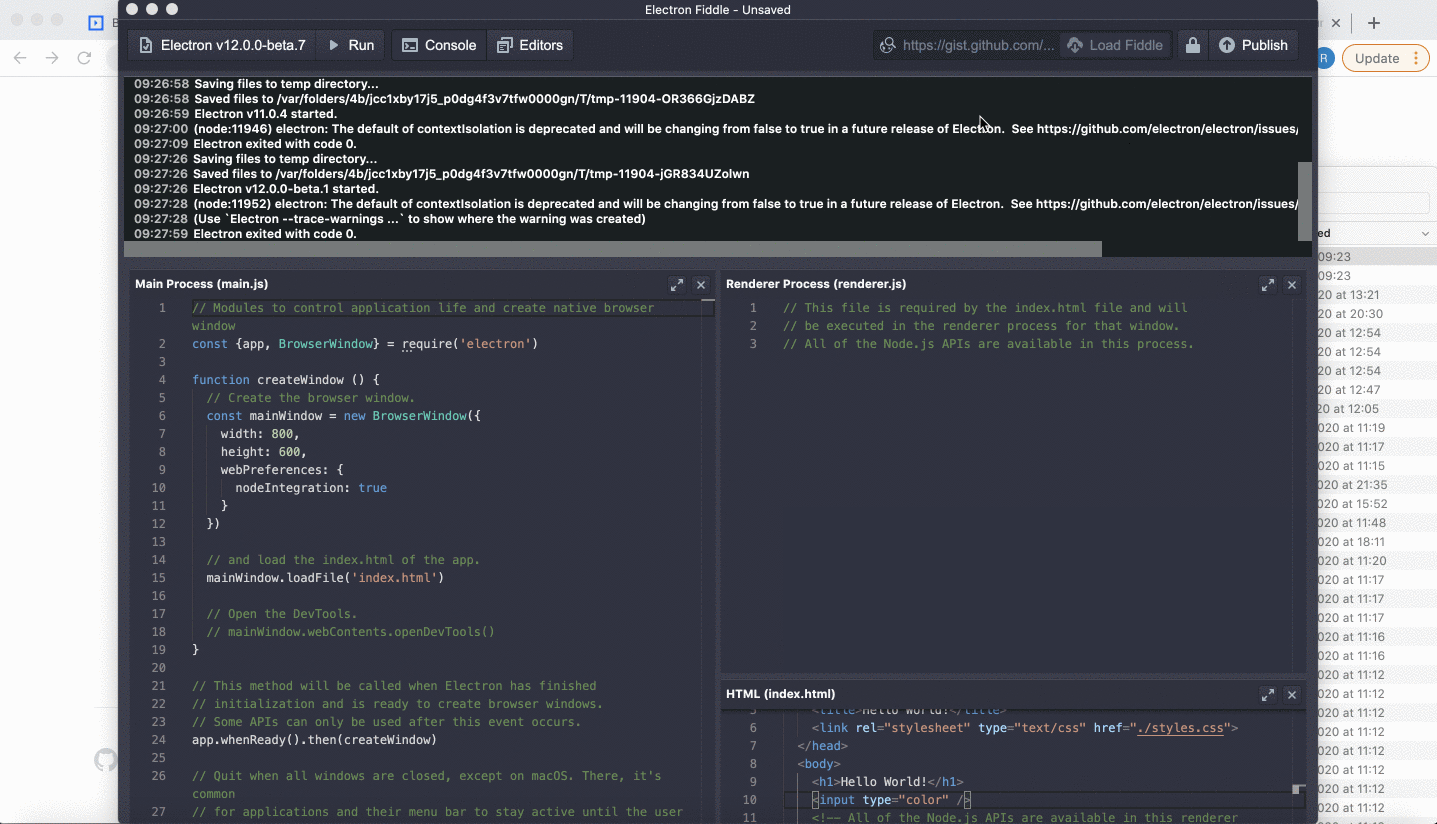Close the Renderer Process (renderer.js) editor
The height and width of the screenshot is (824, 1437).
(x=1292, y=285)
